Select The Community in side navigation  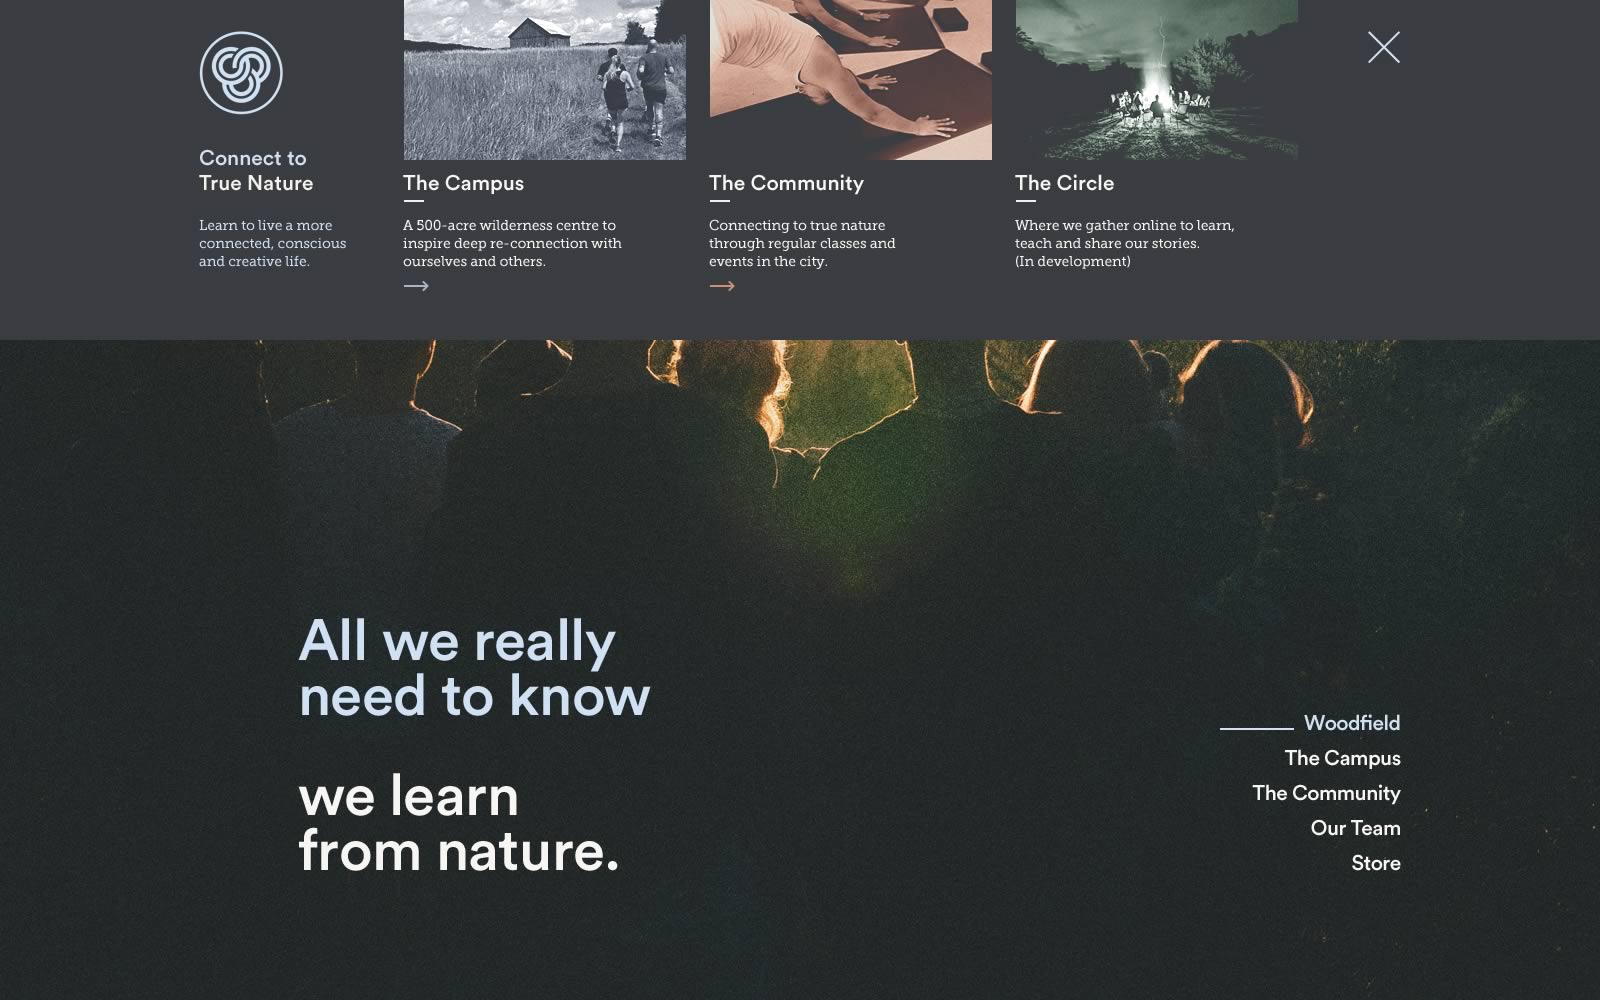(x=1327, y=793)
